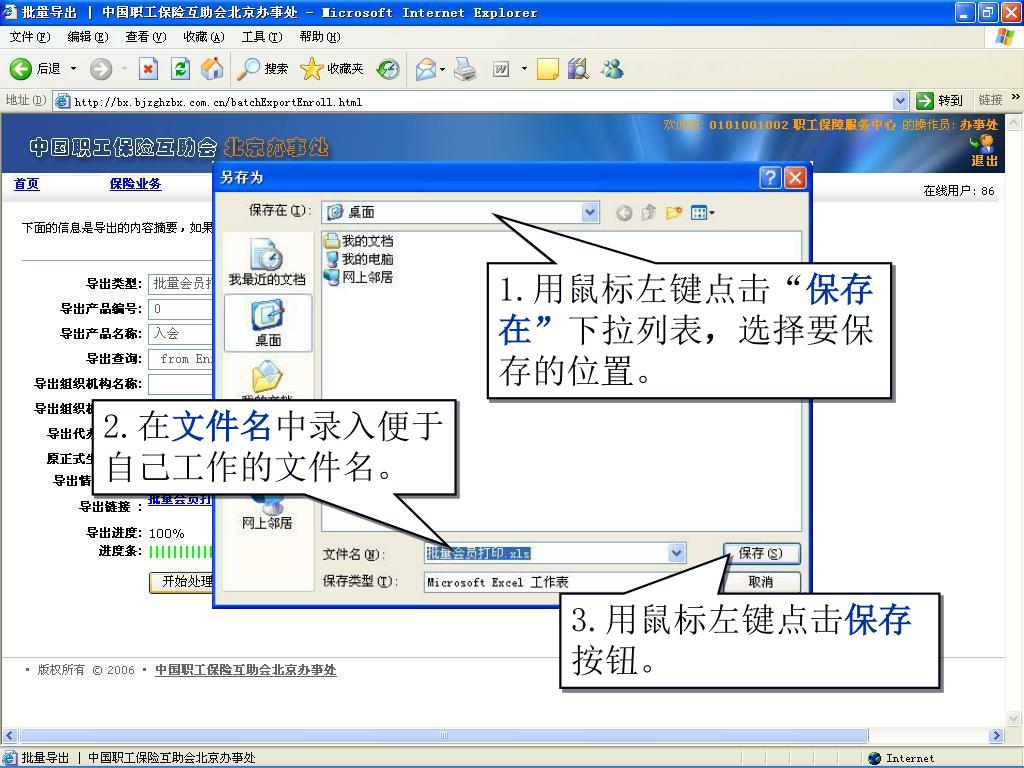Select My Network Places (网上邻居) in sidebar
This screenshot has width=1024, height=768.
267,514
